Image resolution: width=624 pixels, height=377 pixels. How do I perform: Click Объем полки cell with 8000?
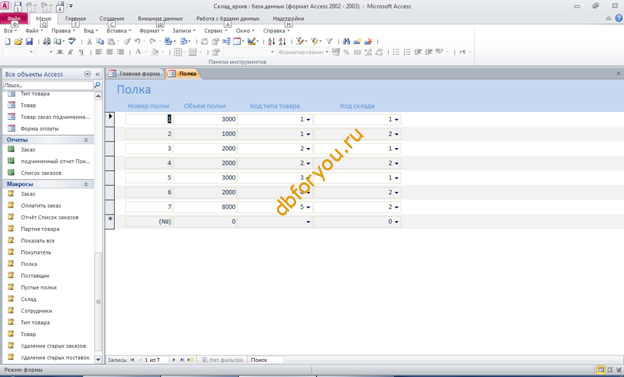pyautogui.click(x=205, y=207)
